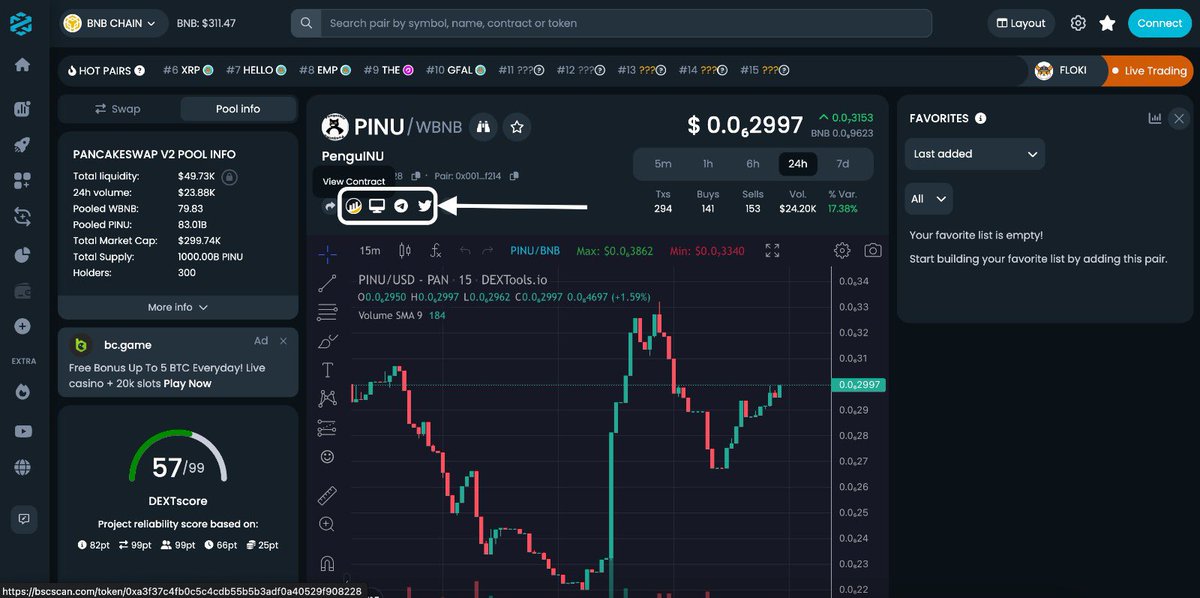Expand More info in pool panel
Screen dimensions: 1200x598
pyautogui.click(x=177, y=307)
